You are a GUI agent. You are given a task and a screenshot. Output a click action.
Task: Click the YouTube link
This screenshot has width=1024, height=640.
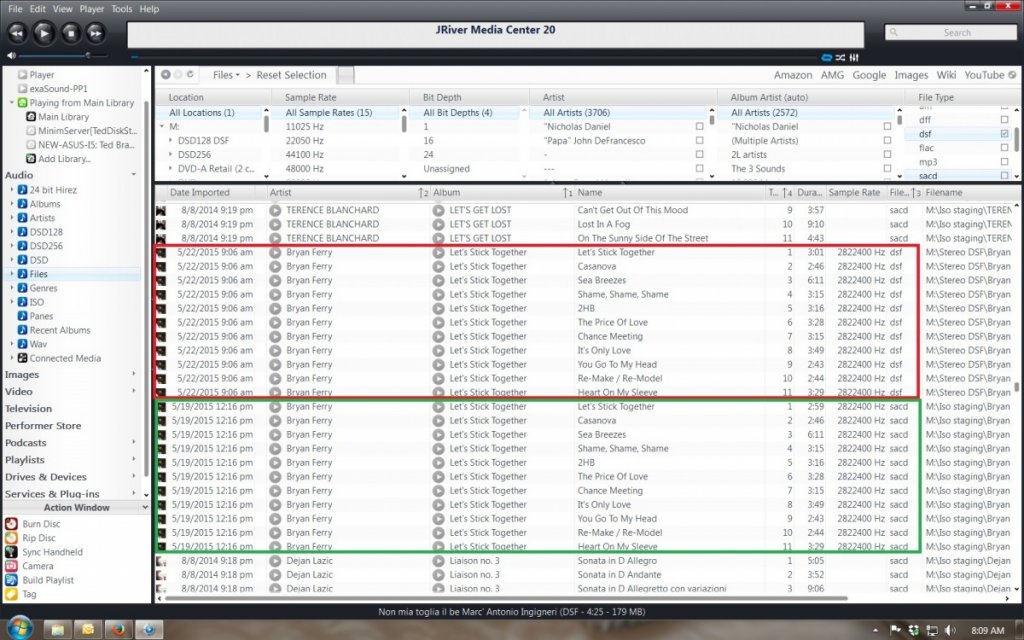pos(984,75)
